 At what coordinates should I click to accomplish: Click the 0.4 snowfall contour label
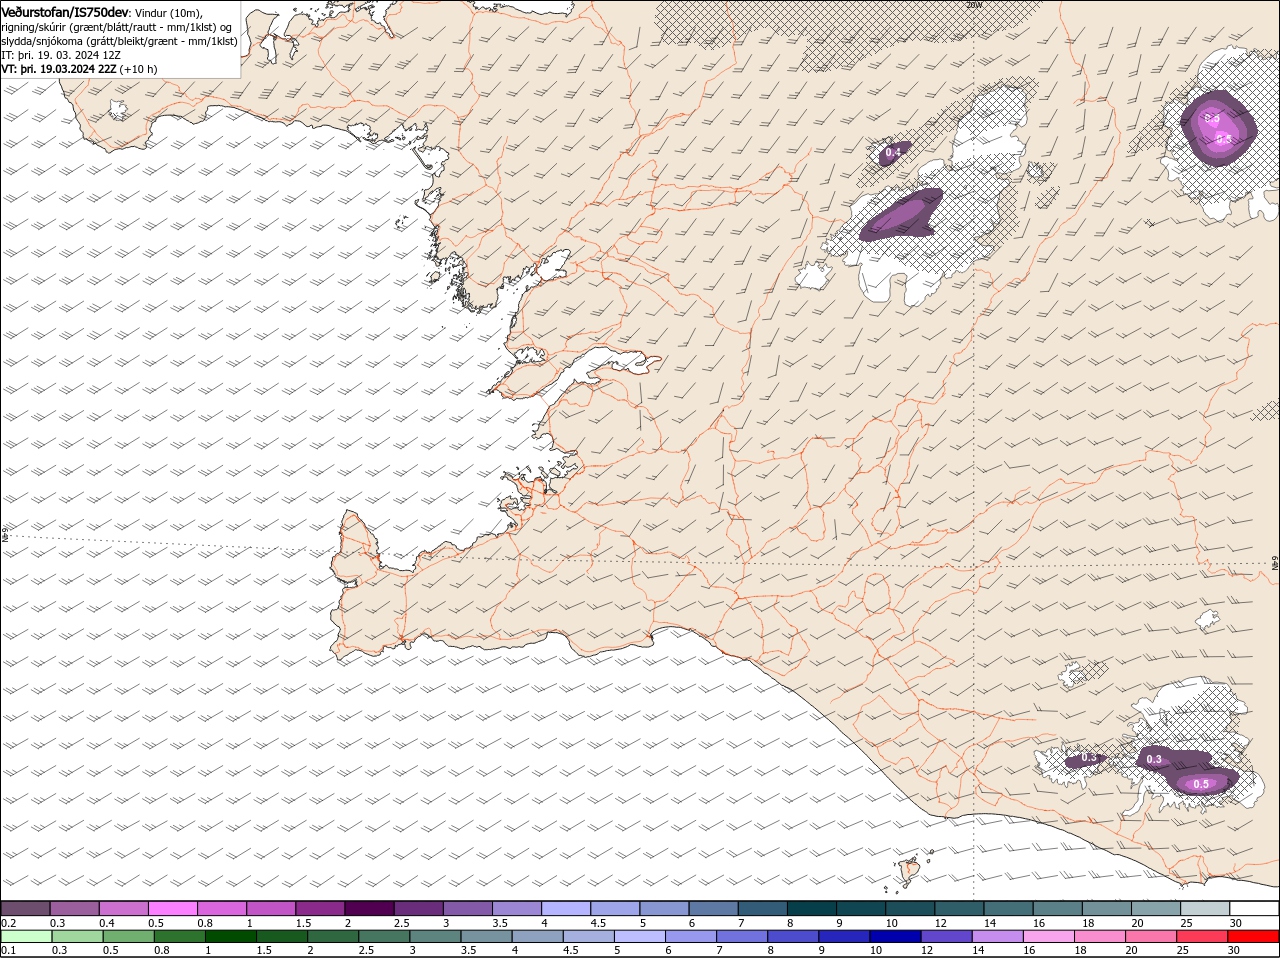point(894,152)
